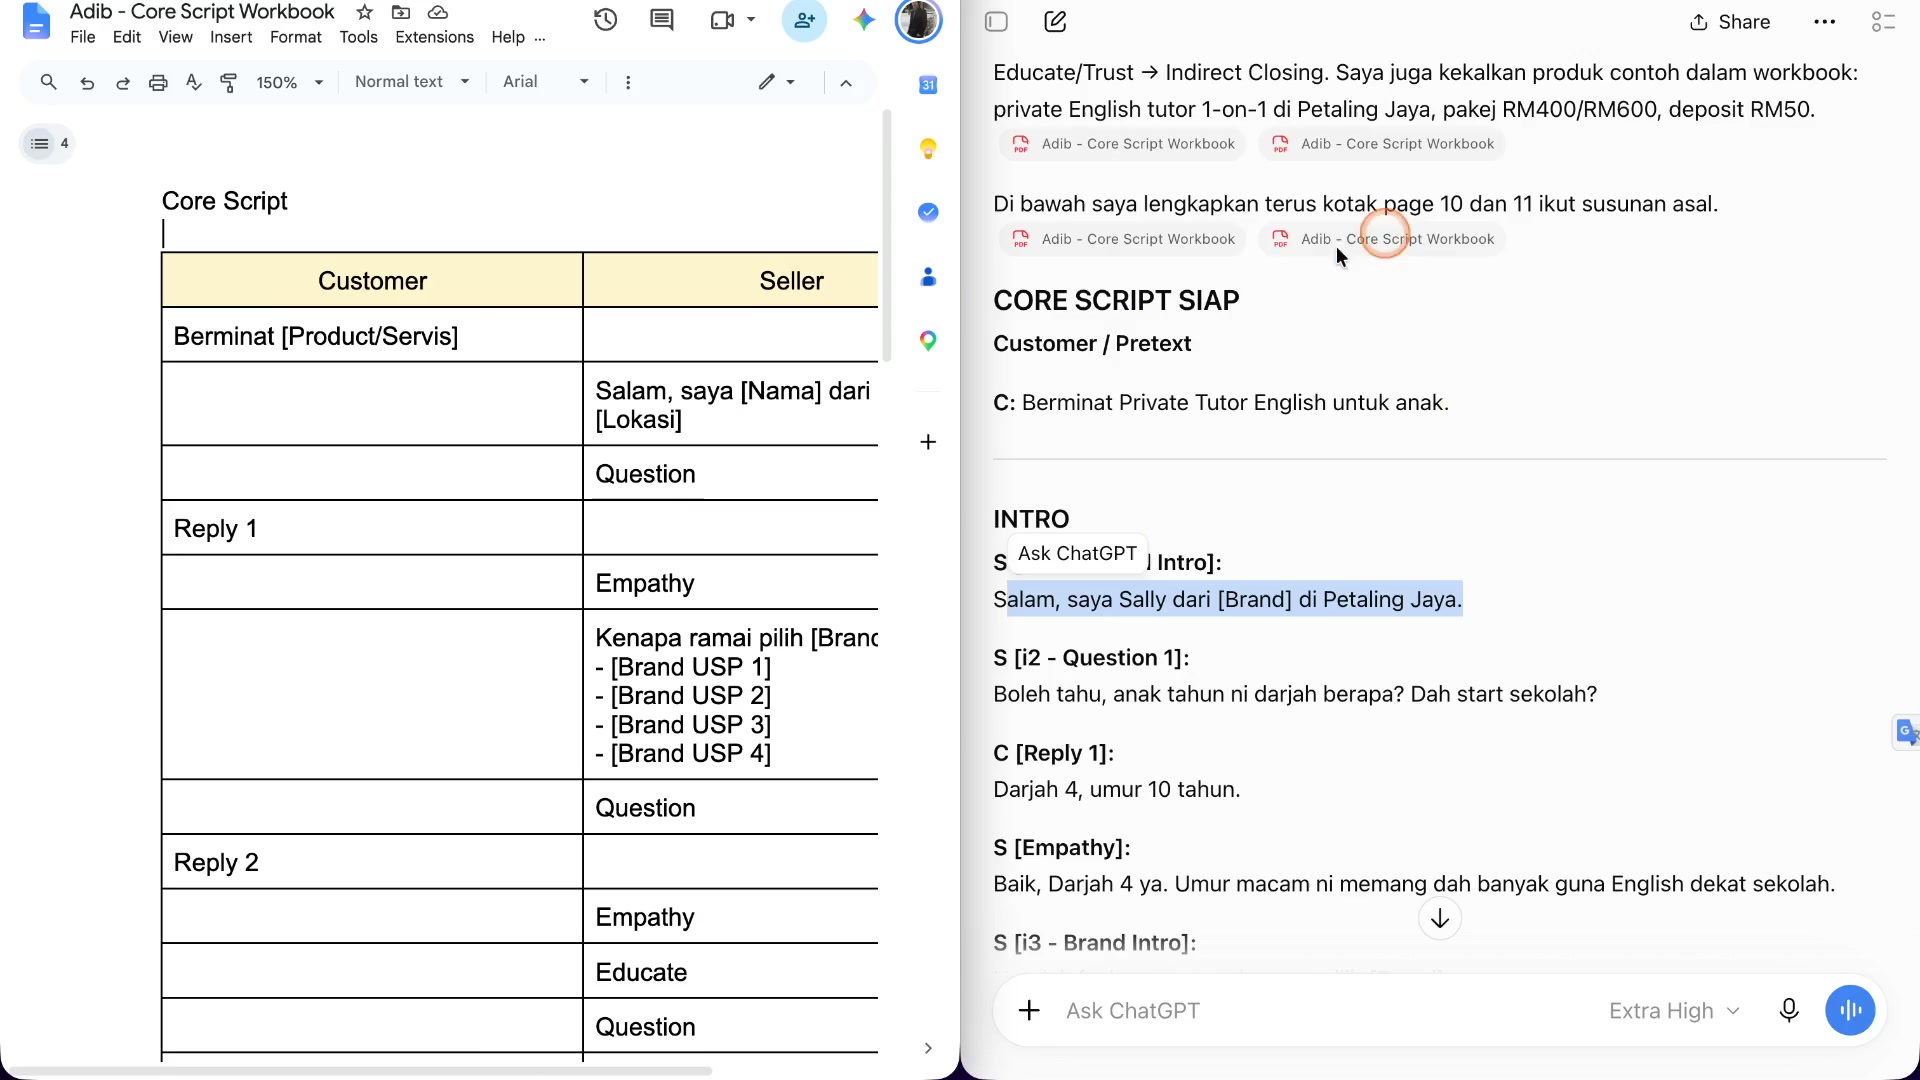This screenshot has height=1080, width=1920.
Task: Search the menus magnifier icon
Action: pyautogui.click(x=48, y=82)
